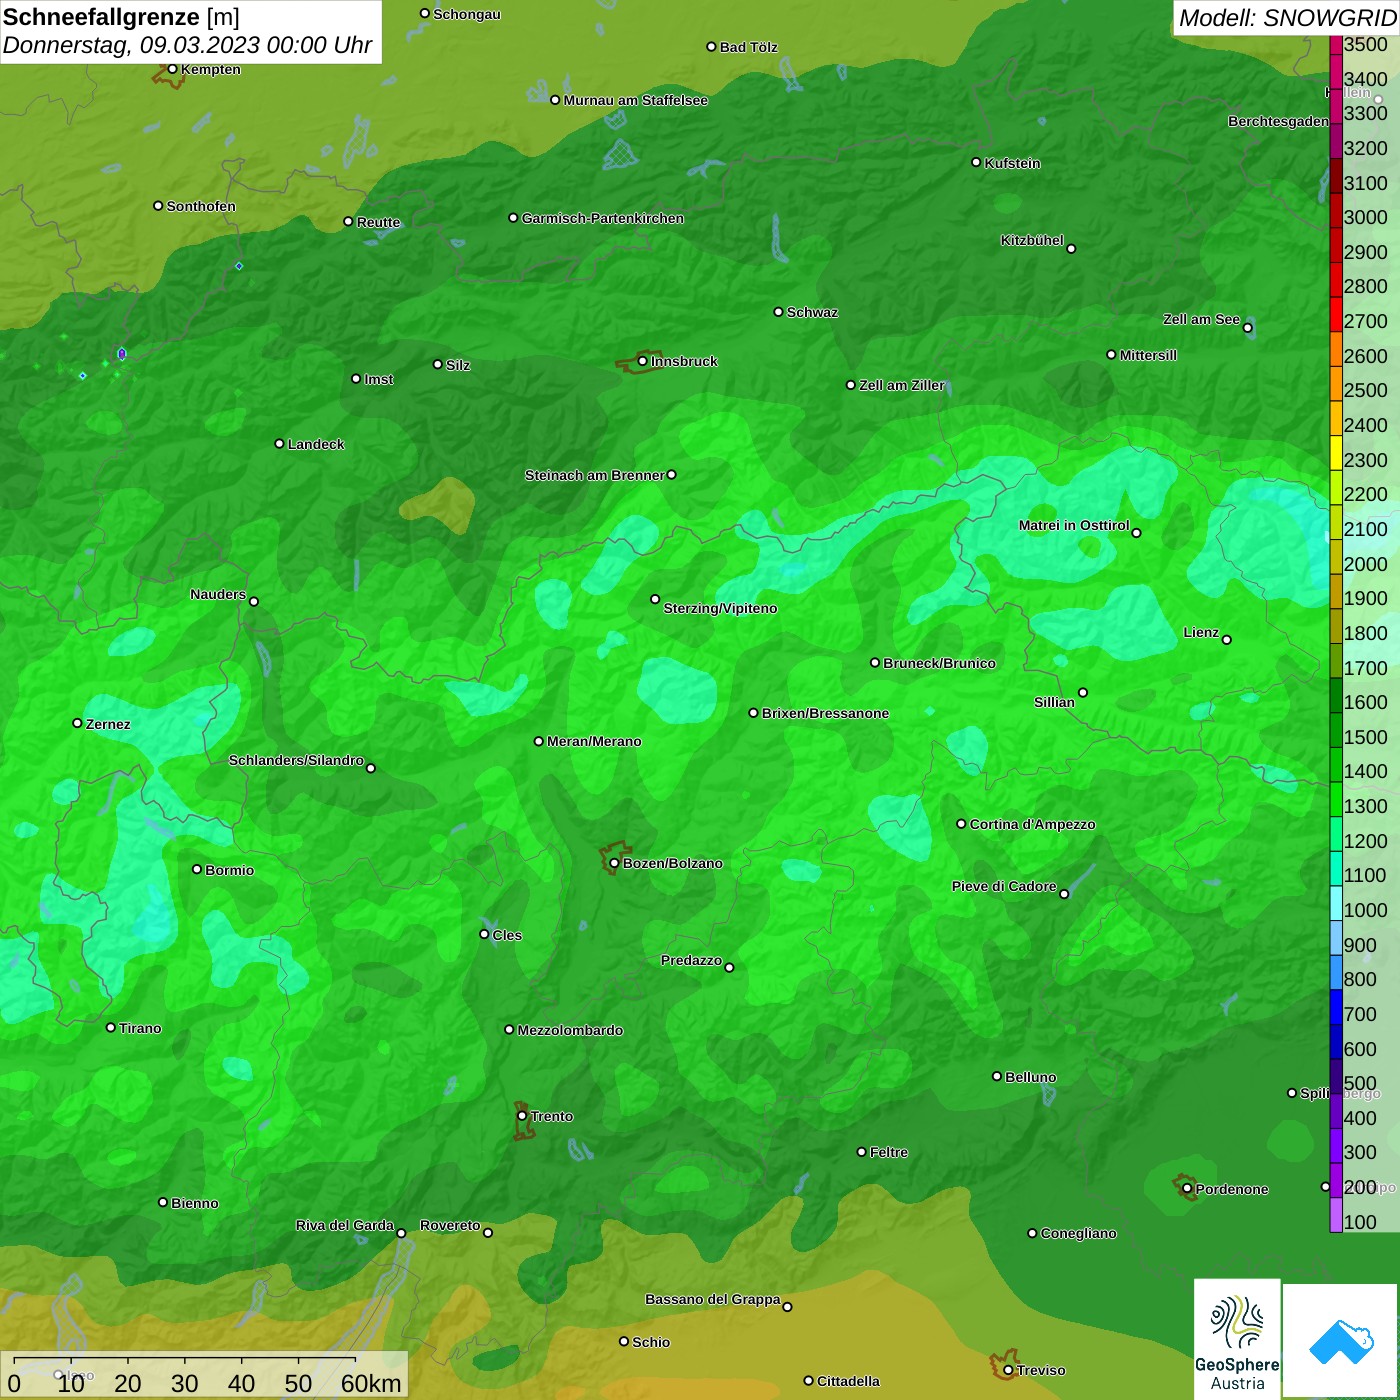Click the GeoSphere Austria logo

pos(1237,1339)
